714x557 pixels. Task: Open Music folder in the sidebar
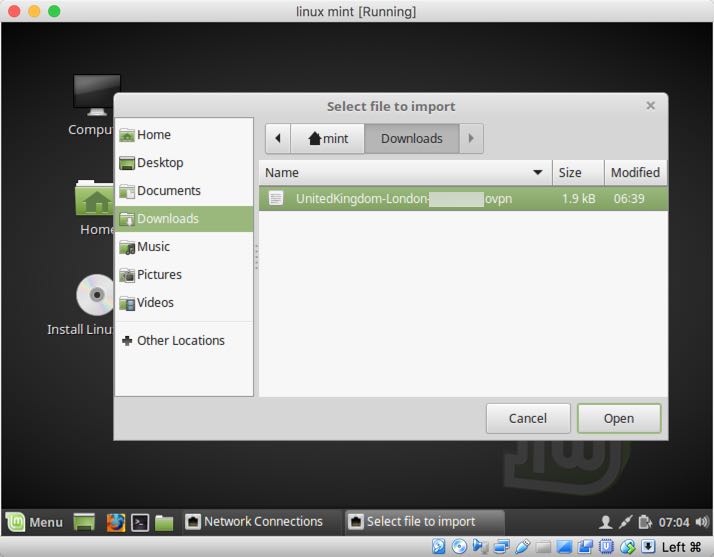click(184, 246)
